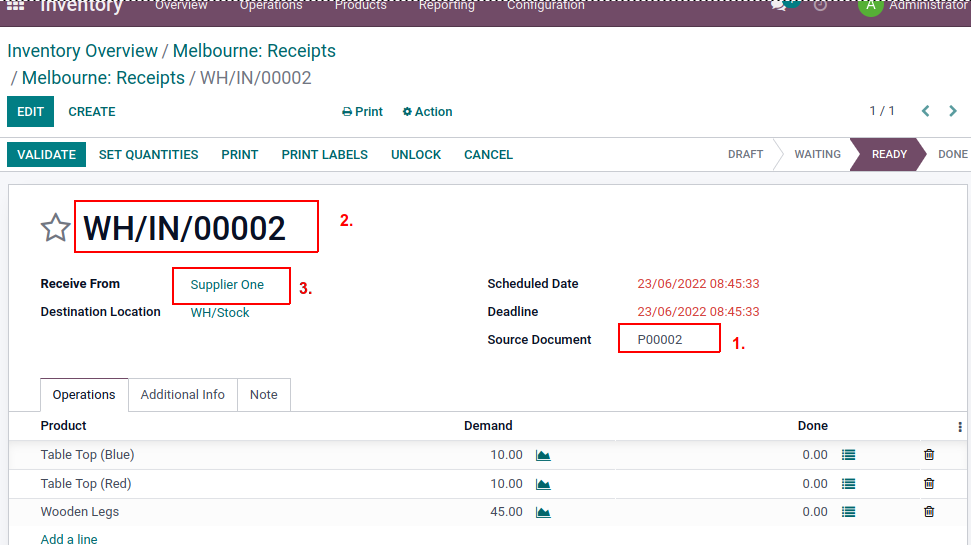
Task: Go to Inventory Overview breadcrumb
Action: 82,51
